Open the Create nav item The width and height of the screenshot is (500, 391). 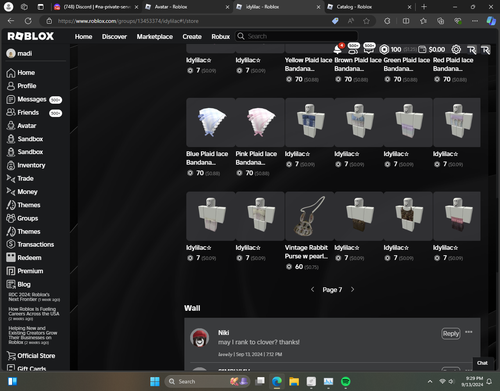pyautogui.click(x=192, y=37)
